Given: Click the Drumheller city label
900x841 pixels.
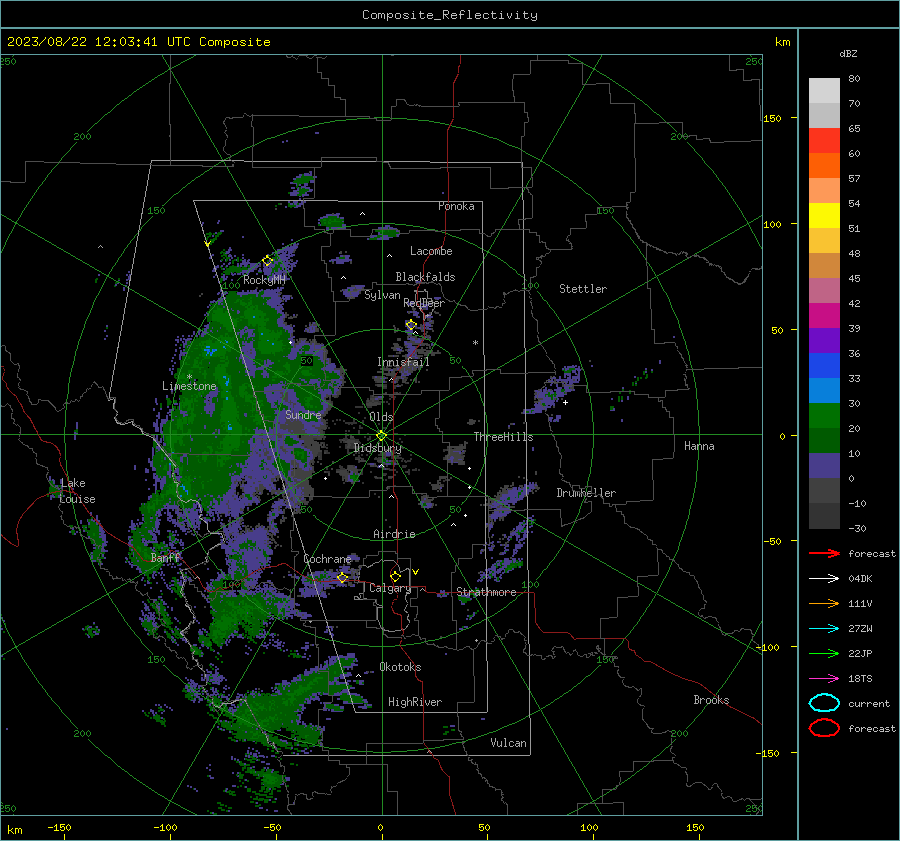Looking at the screenshot, I should pos(586,493).
